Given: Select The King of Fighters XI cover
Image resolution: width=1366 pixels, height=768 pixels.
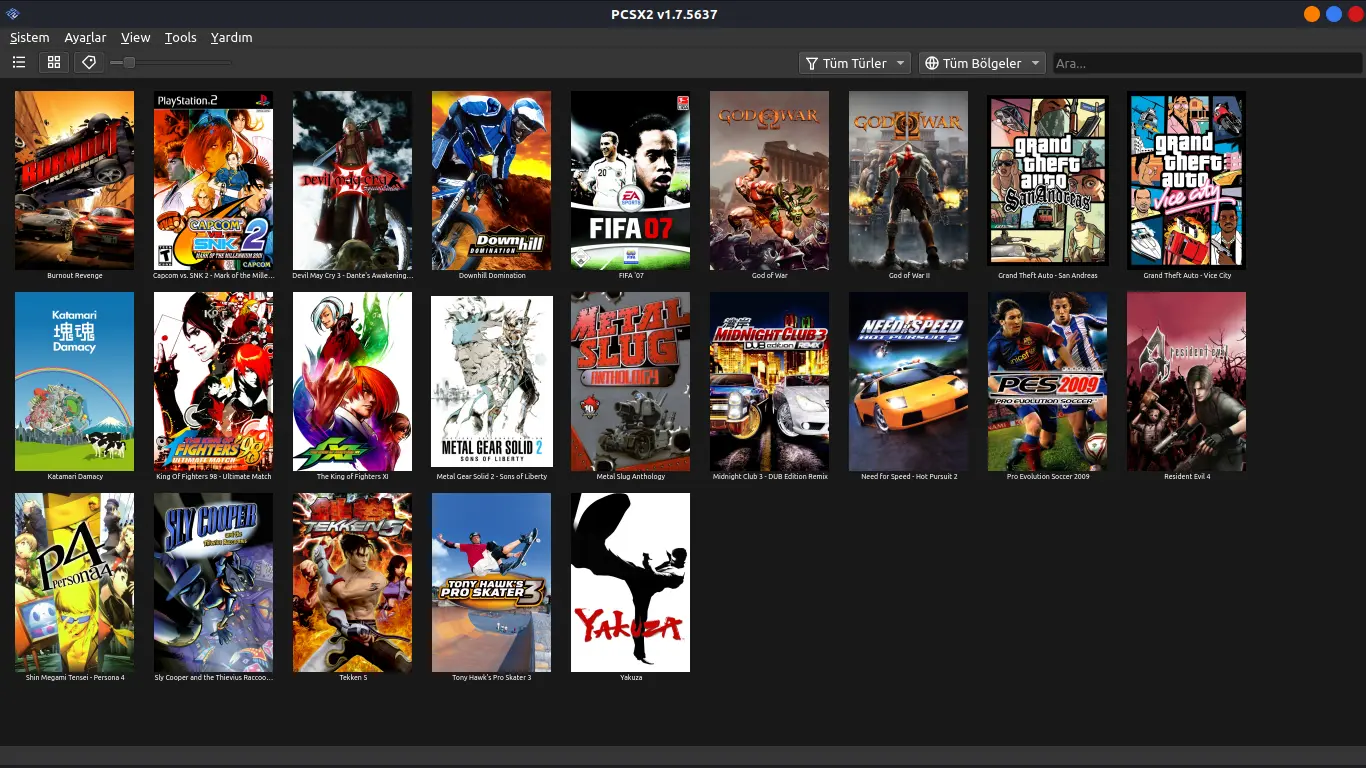Looking at the screenshot, I should (x=352, y=381).
